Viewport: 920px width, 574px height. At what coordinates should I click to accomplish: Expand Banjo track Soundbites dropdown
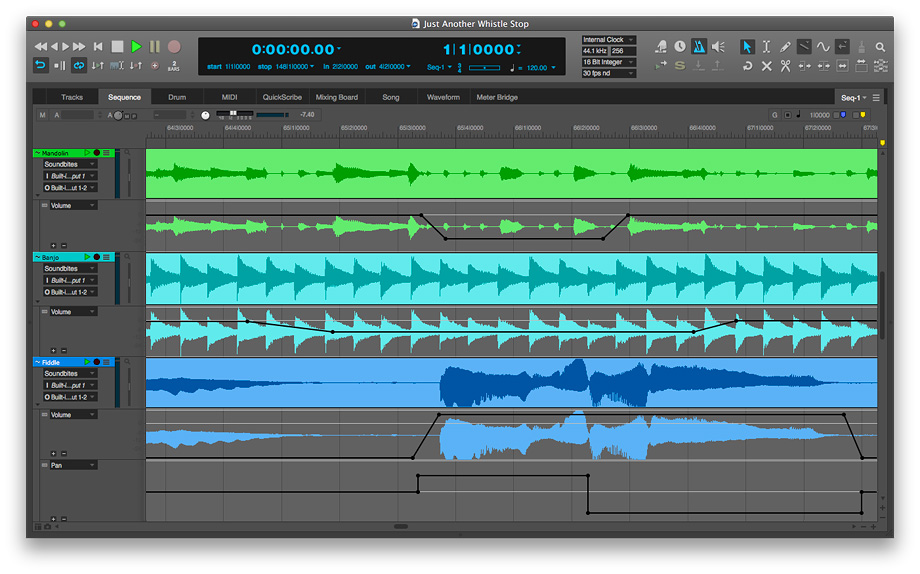click(69, 269)
